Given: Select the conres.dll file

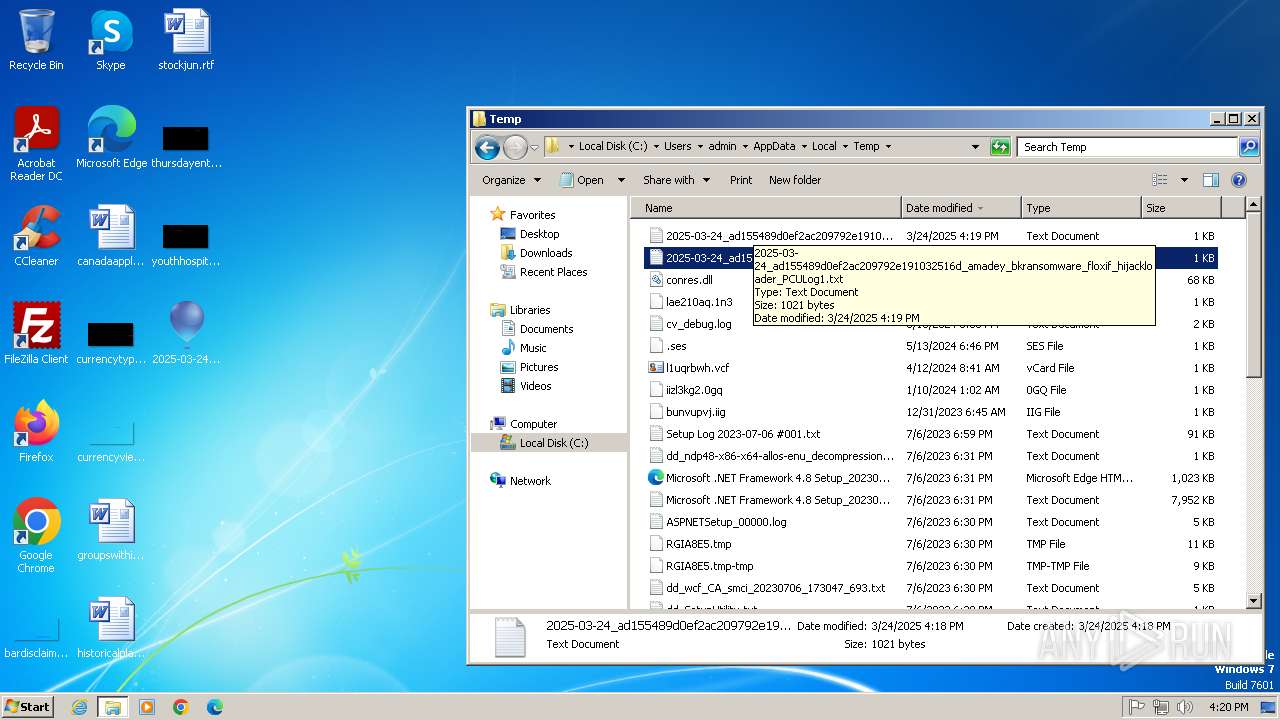Looking at the screenshot, I should (690, 280).
